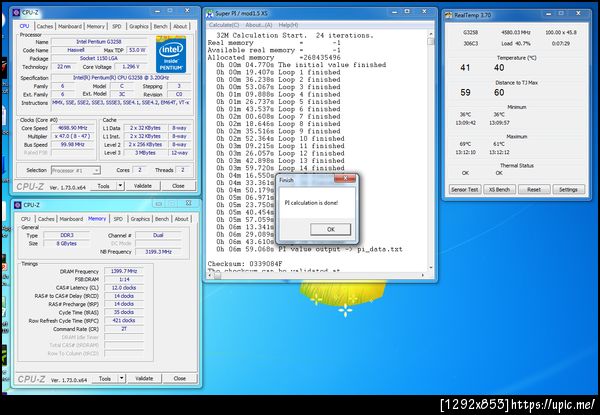This screenshot has width=600, height=415.
Task: Minimize the RealTemp window
Action: pos(549,14)
